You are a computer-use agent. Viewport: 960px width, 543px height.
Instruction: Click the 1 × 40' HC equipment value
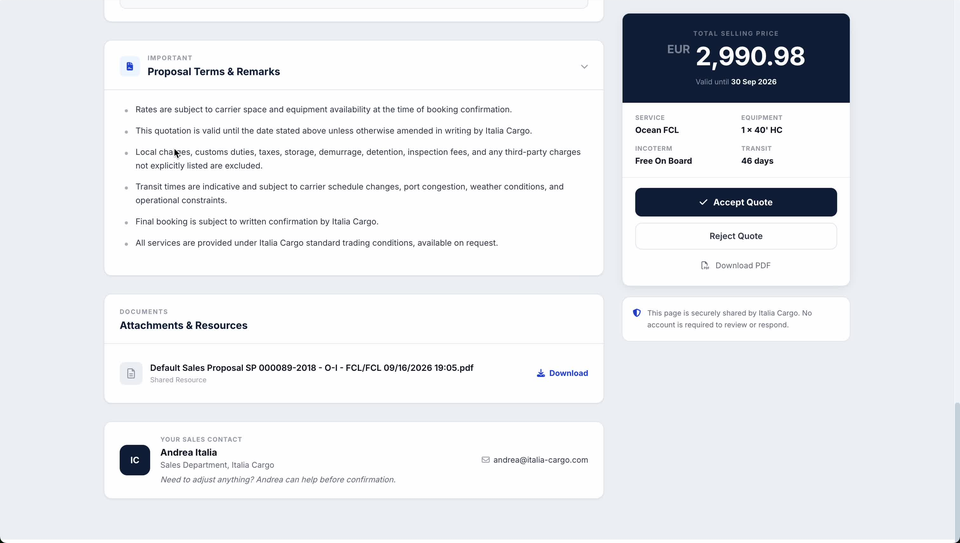(x=762, y=130)
